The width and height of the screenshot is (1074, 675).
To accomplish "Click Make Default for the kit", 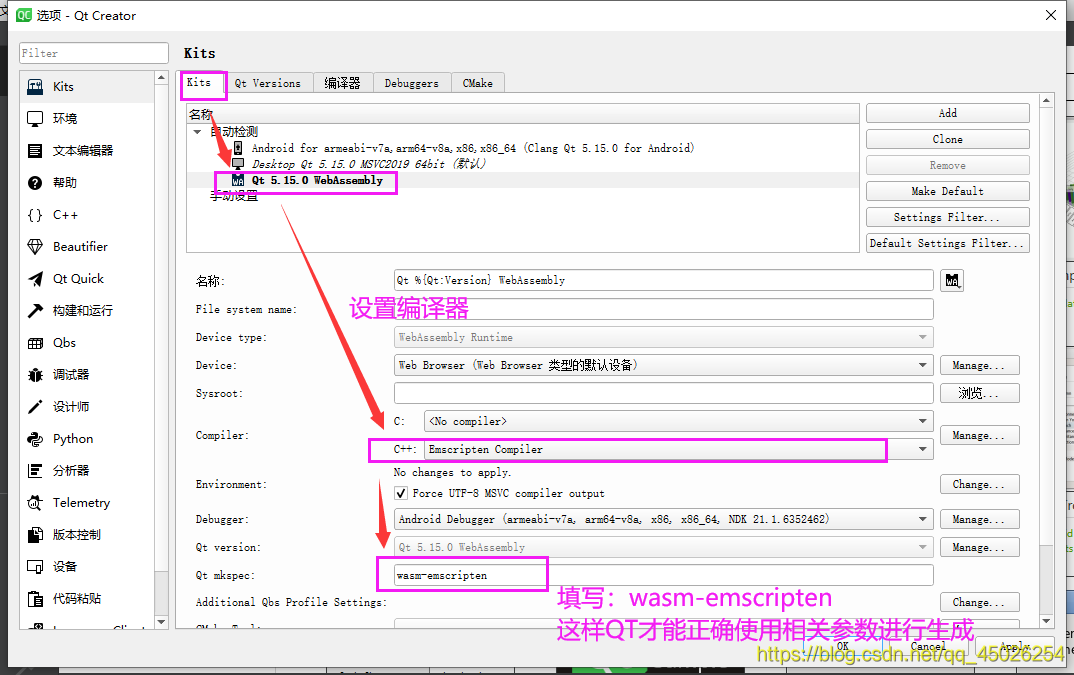I will 946,190.
